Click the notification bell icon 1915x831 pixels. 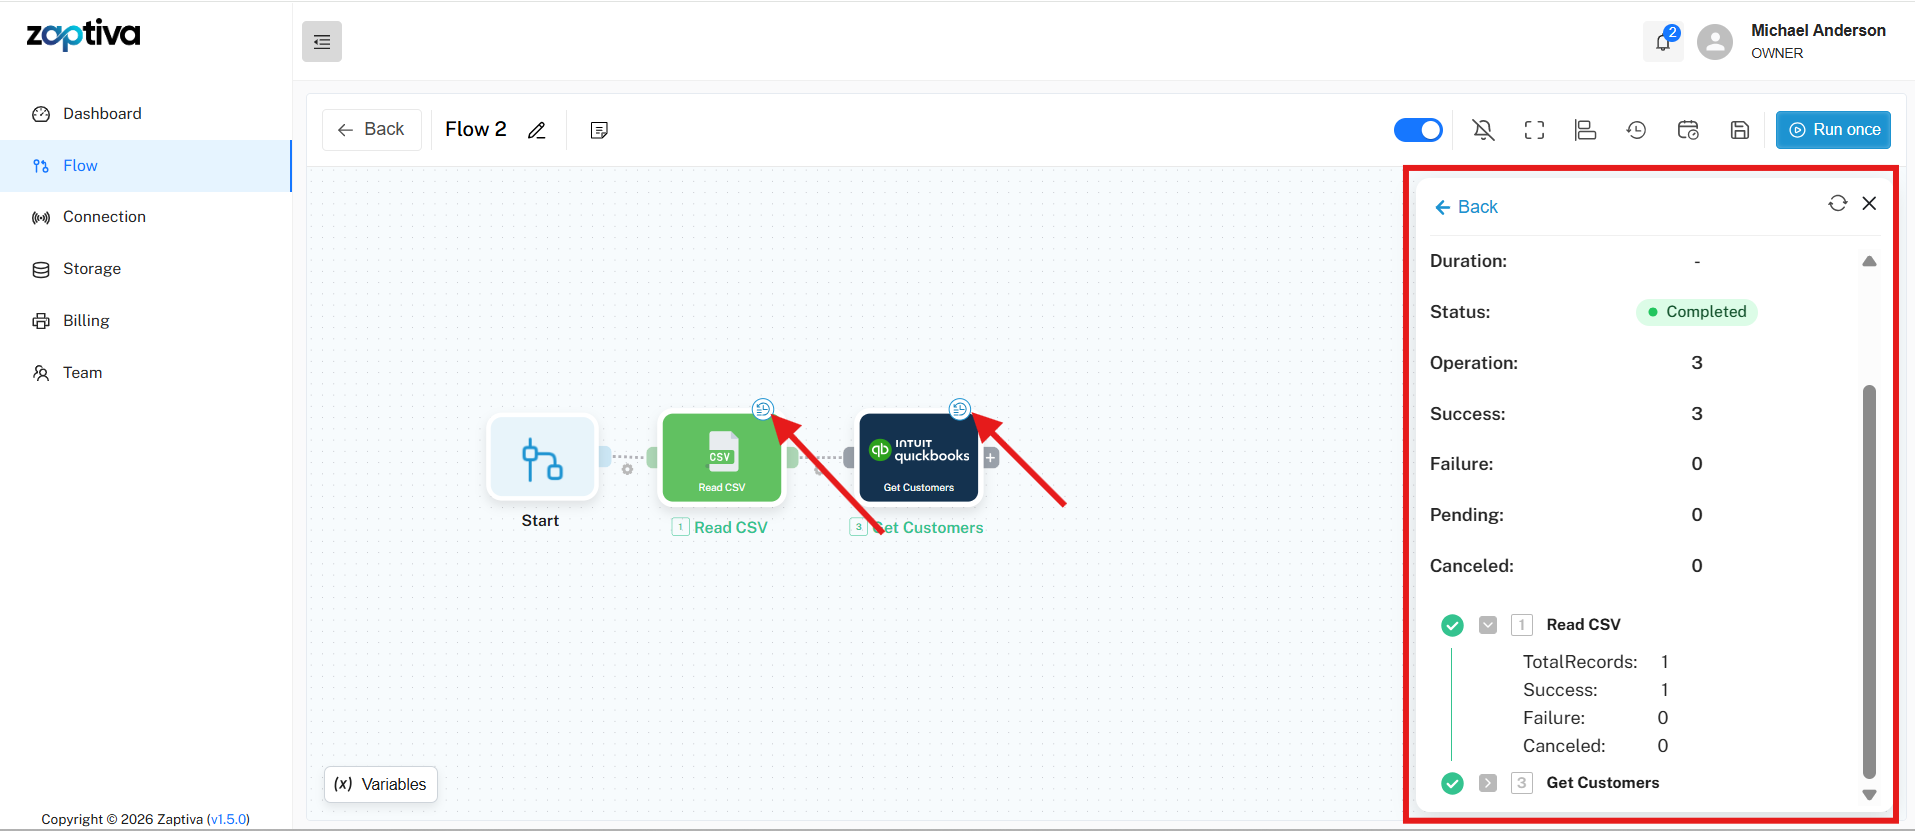pos(1662,42)
